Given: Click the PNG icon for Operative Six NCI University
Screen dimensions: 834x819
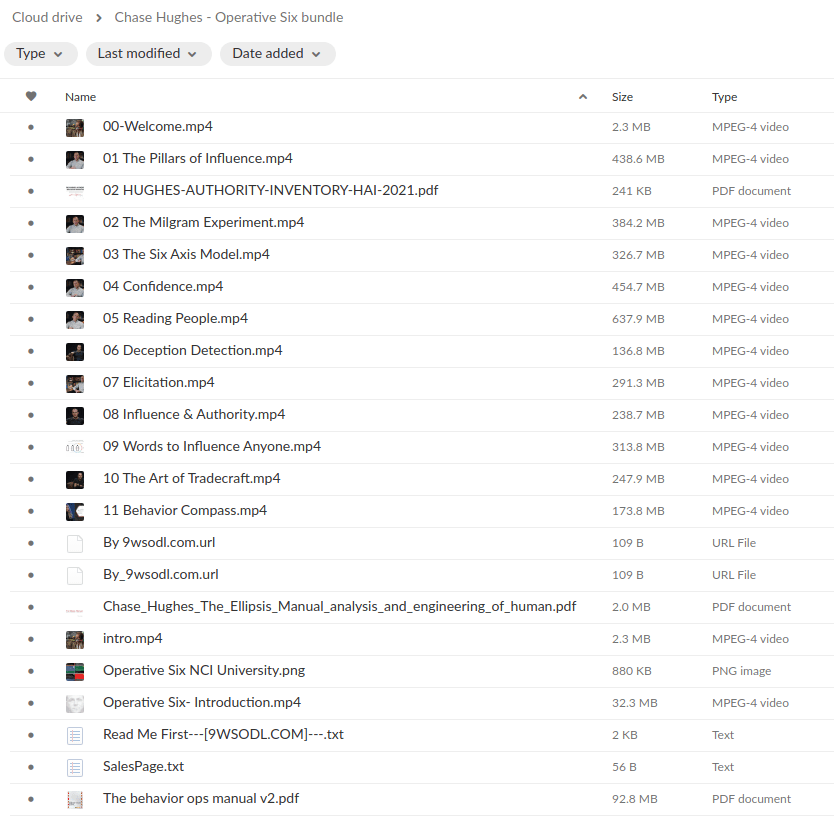Looking at the screenshot, I should click(75, 671).
